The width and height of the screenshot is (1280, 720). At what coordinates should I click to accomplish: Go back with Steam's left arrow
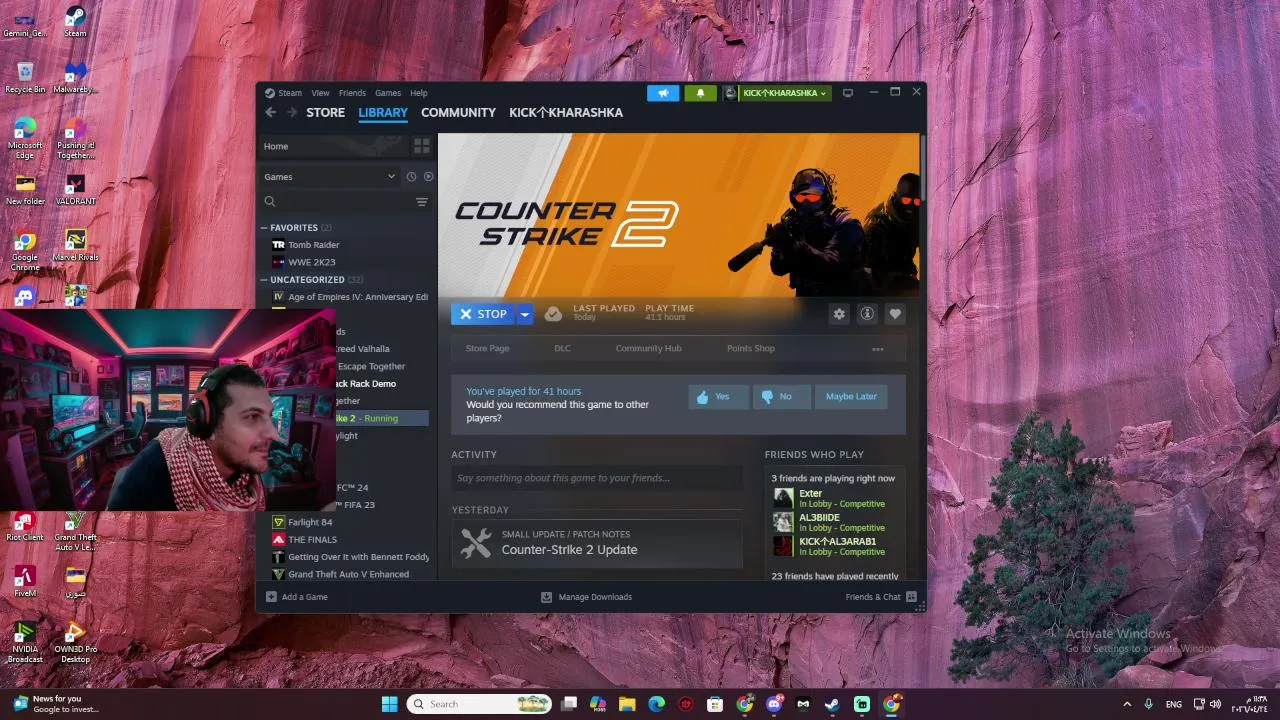[x=270, y=112]
